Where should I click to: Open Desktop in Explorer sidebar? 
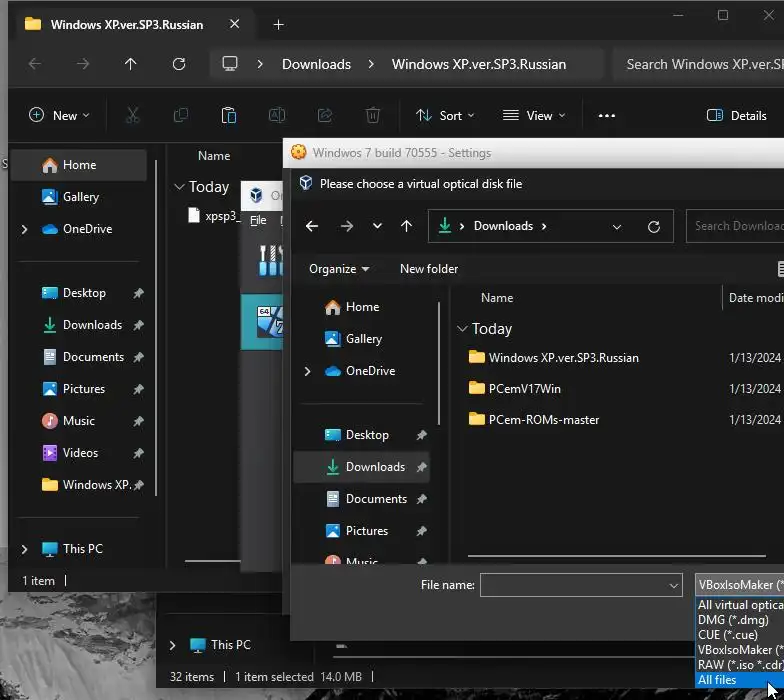(x=78, y=293)
